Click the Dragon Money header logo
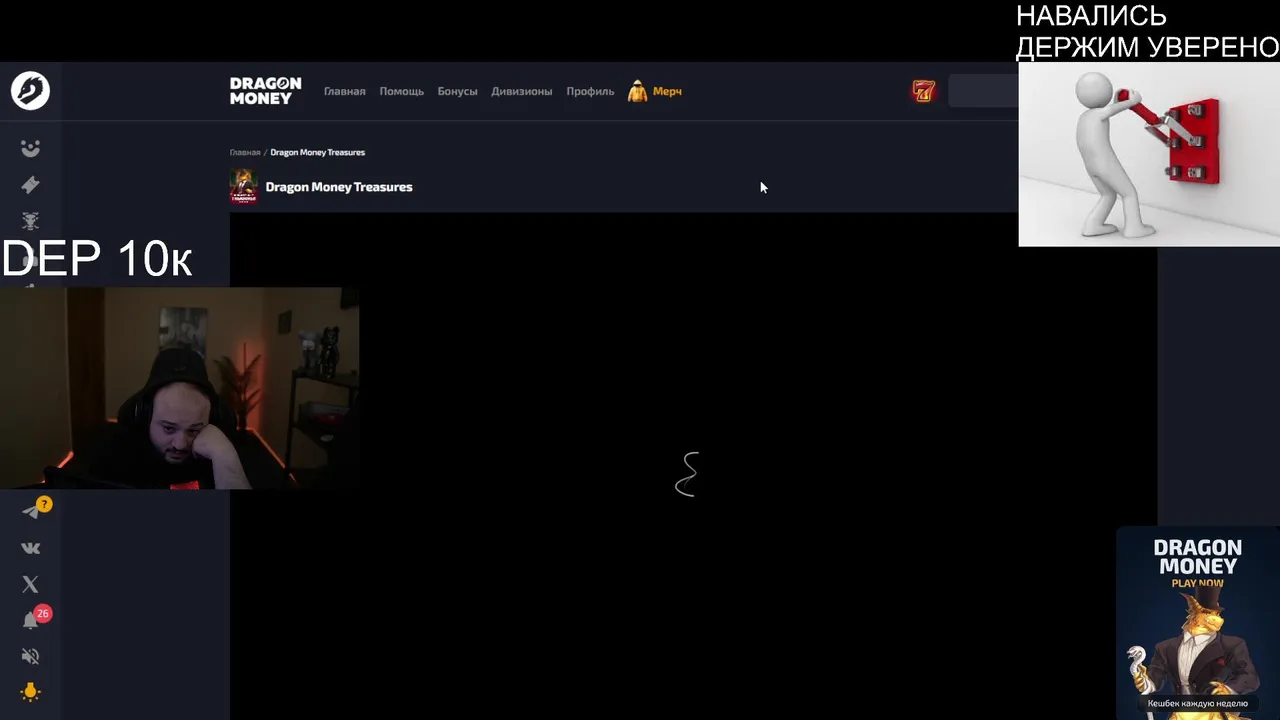 click(x=265, y=91)
